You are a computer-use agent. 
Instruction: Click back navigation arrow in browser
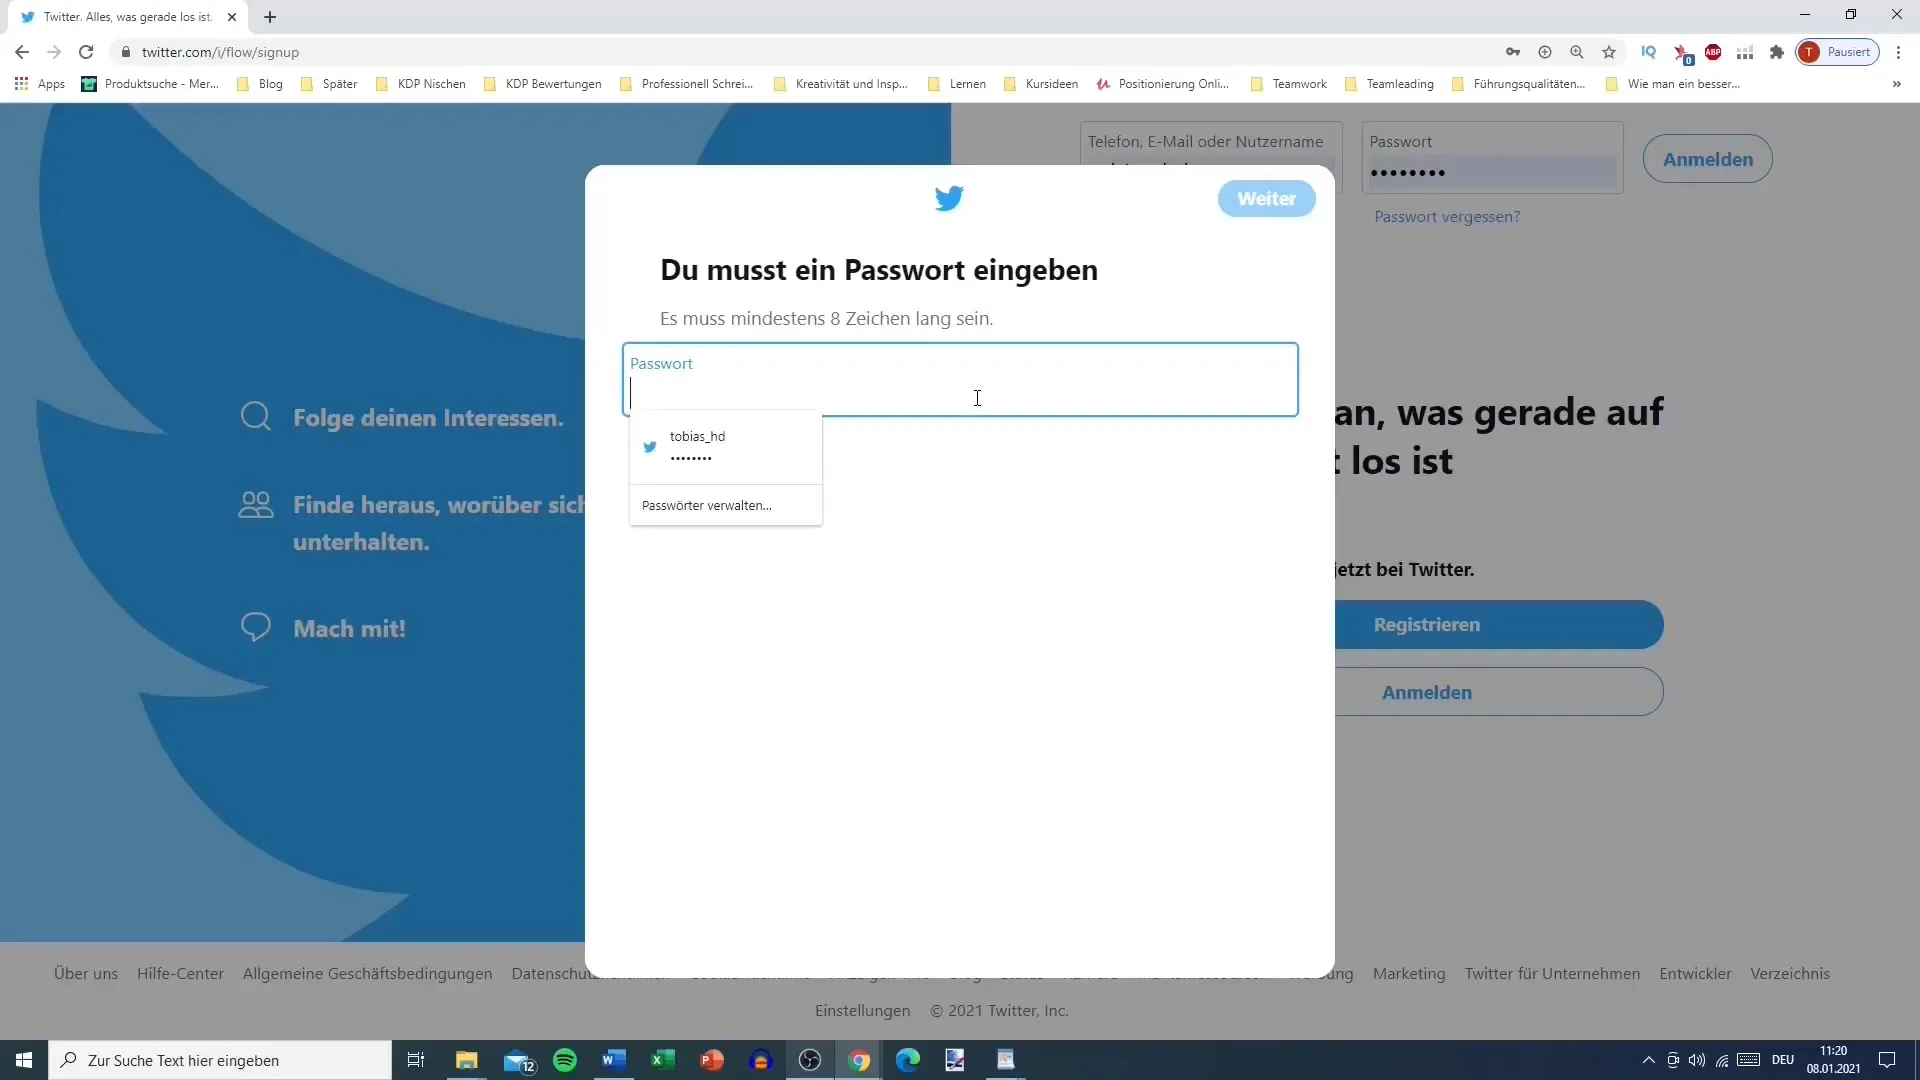(x=22, y=51)
